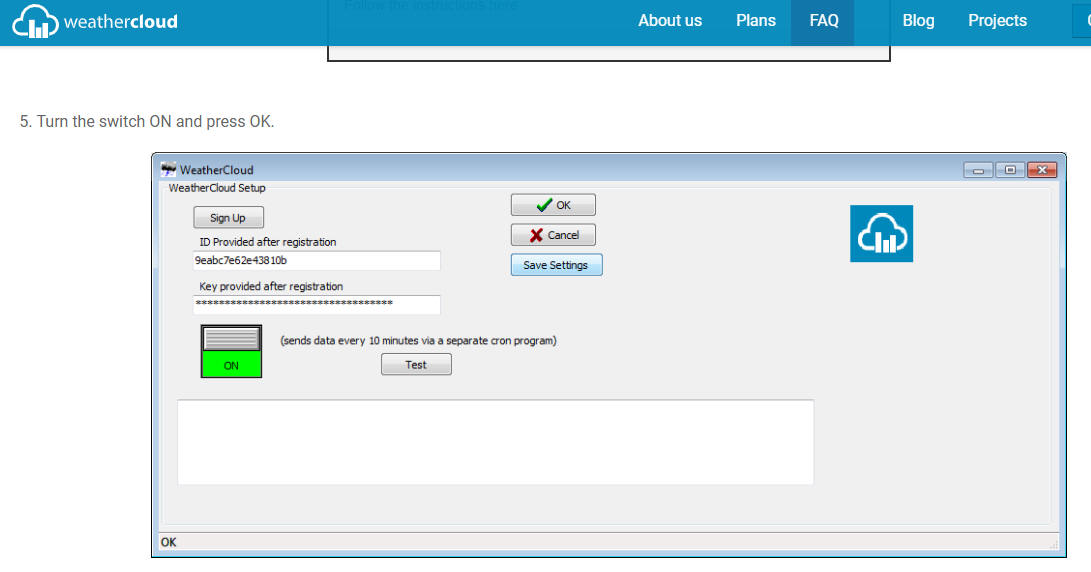
Task: Confirm with the OK checkmark button
Action: tap(553, 205)
